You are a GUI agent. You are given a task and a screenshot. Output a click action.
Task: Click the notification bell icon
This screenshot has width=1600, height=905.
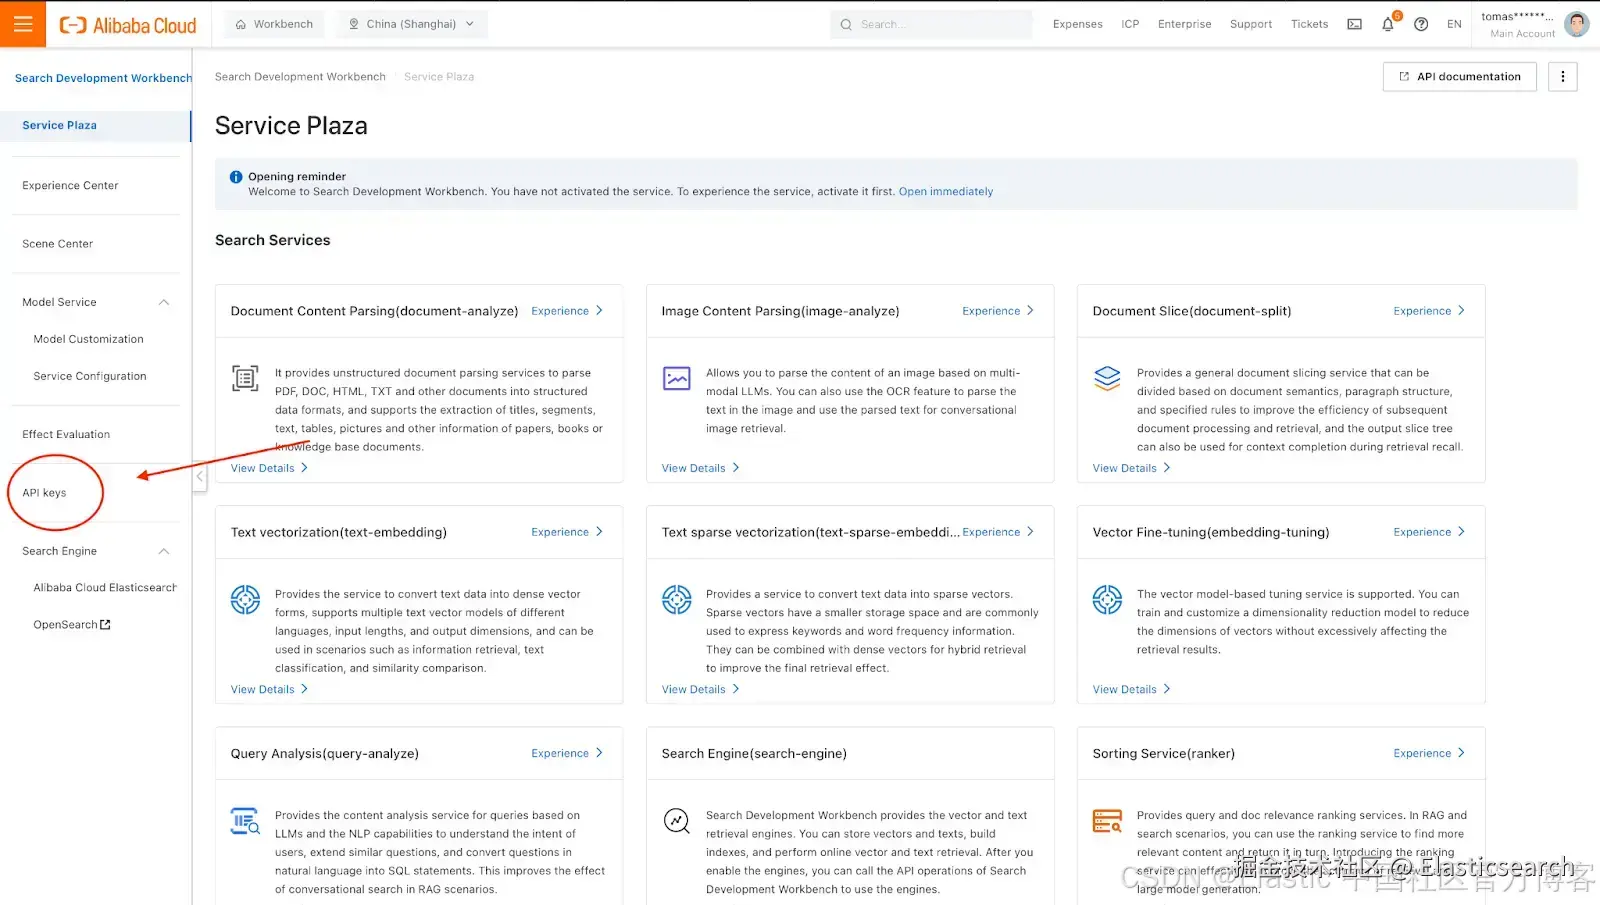(1388, 25)
